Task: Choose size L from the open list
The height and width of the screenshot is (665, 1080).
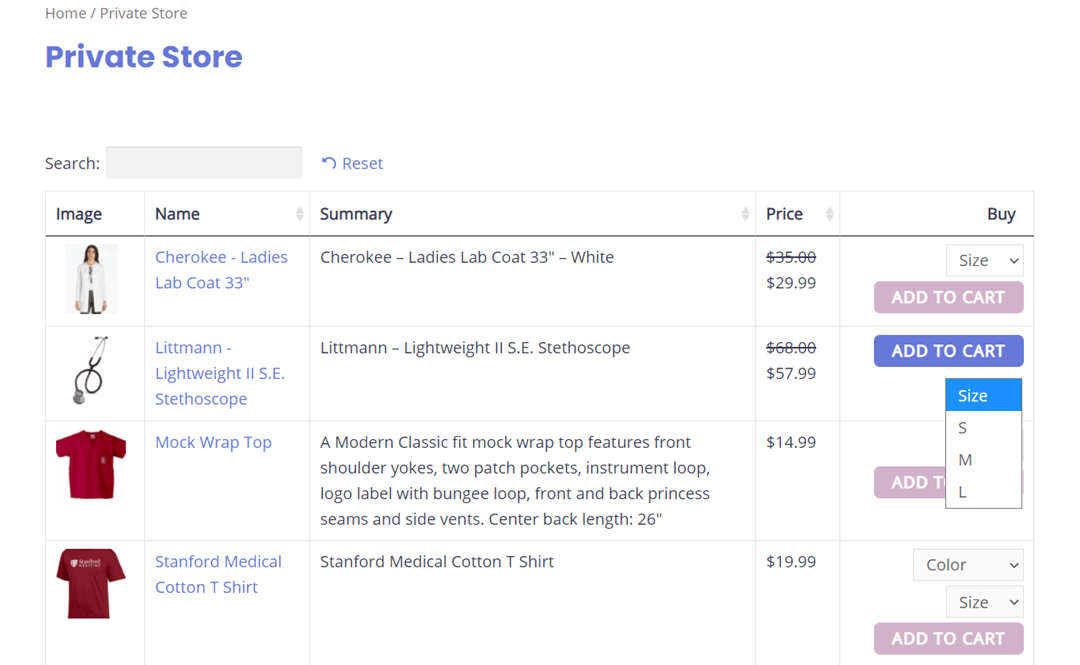Action: click(x=984, y=492)
